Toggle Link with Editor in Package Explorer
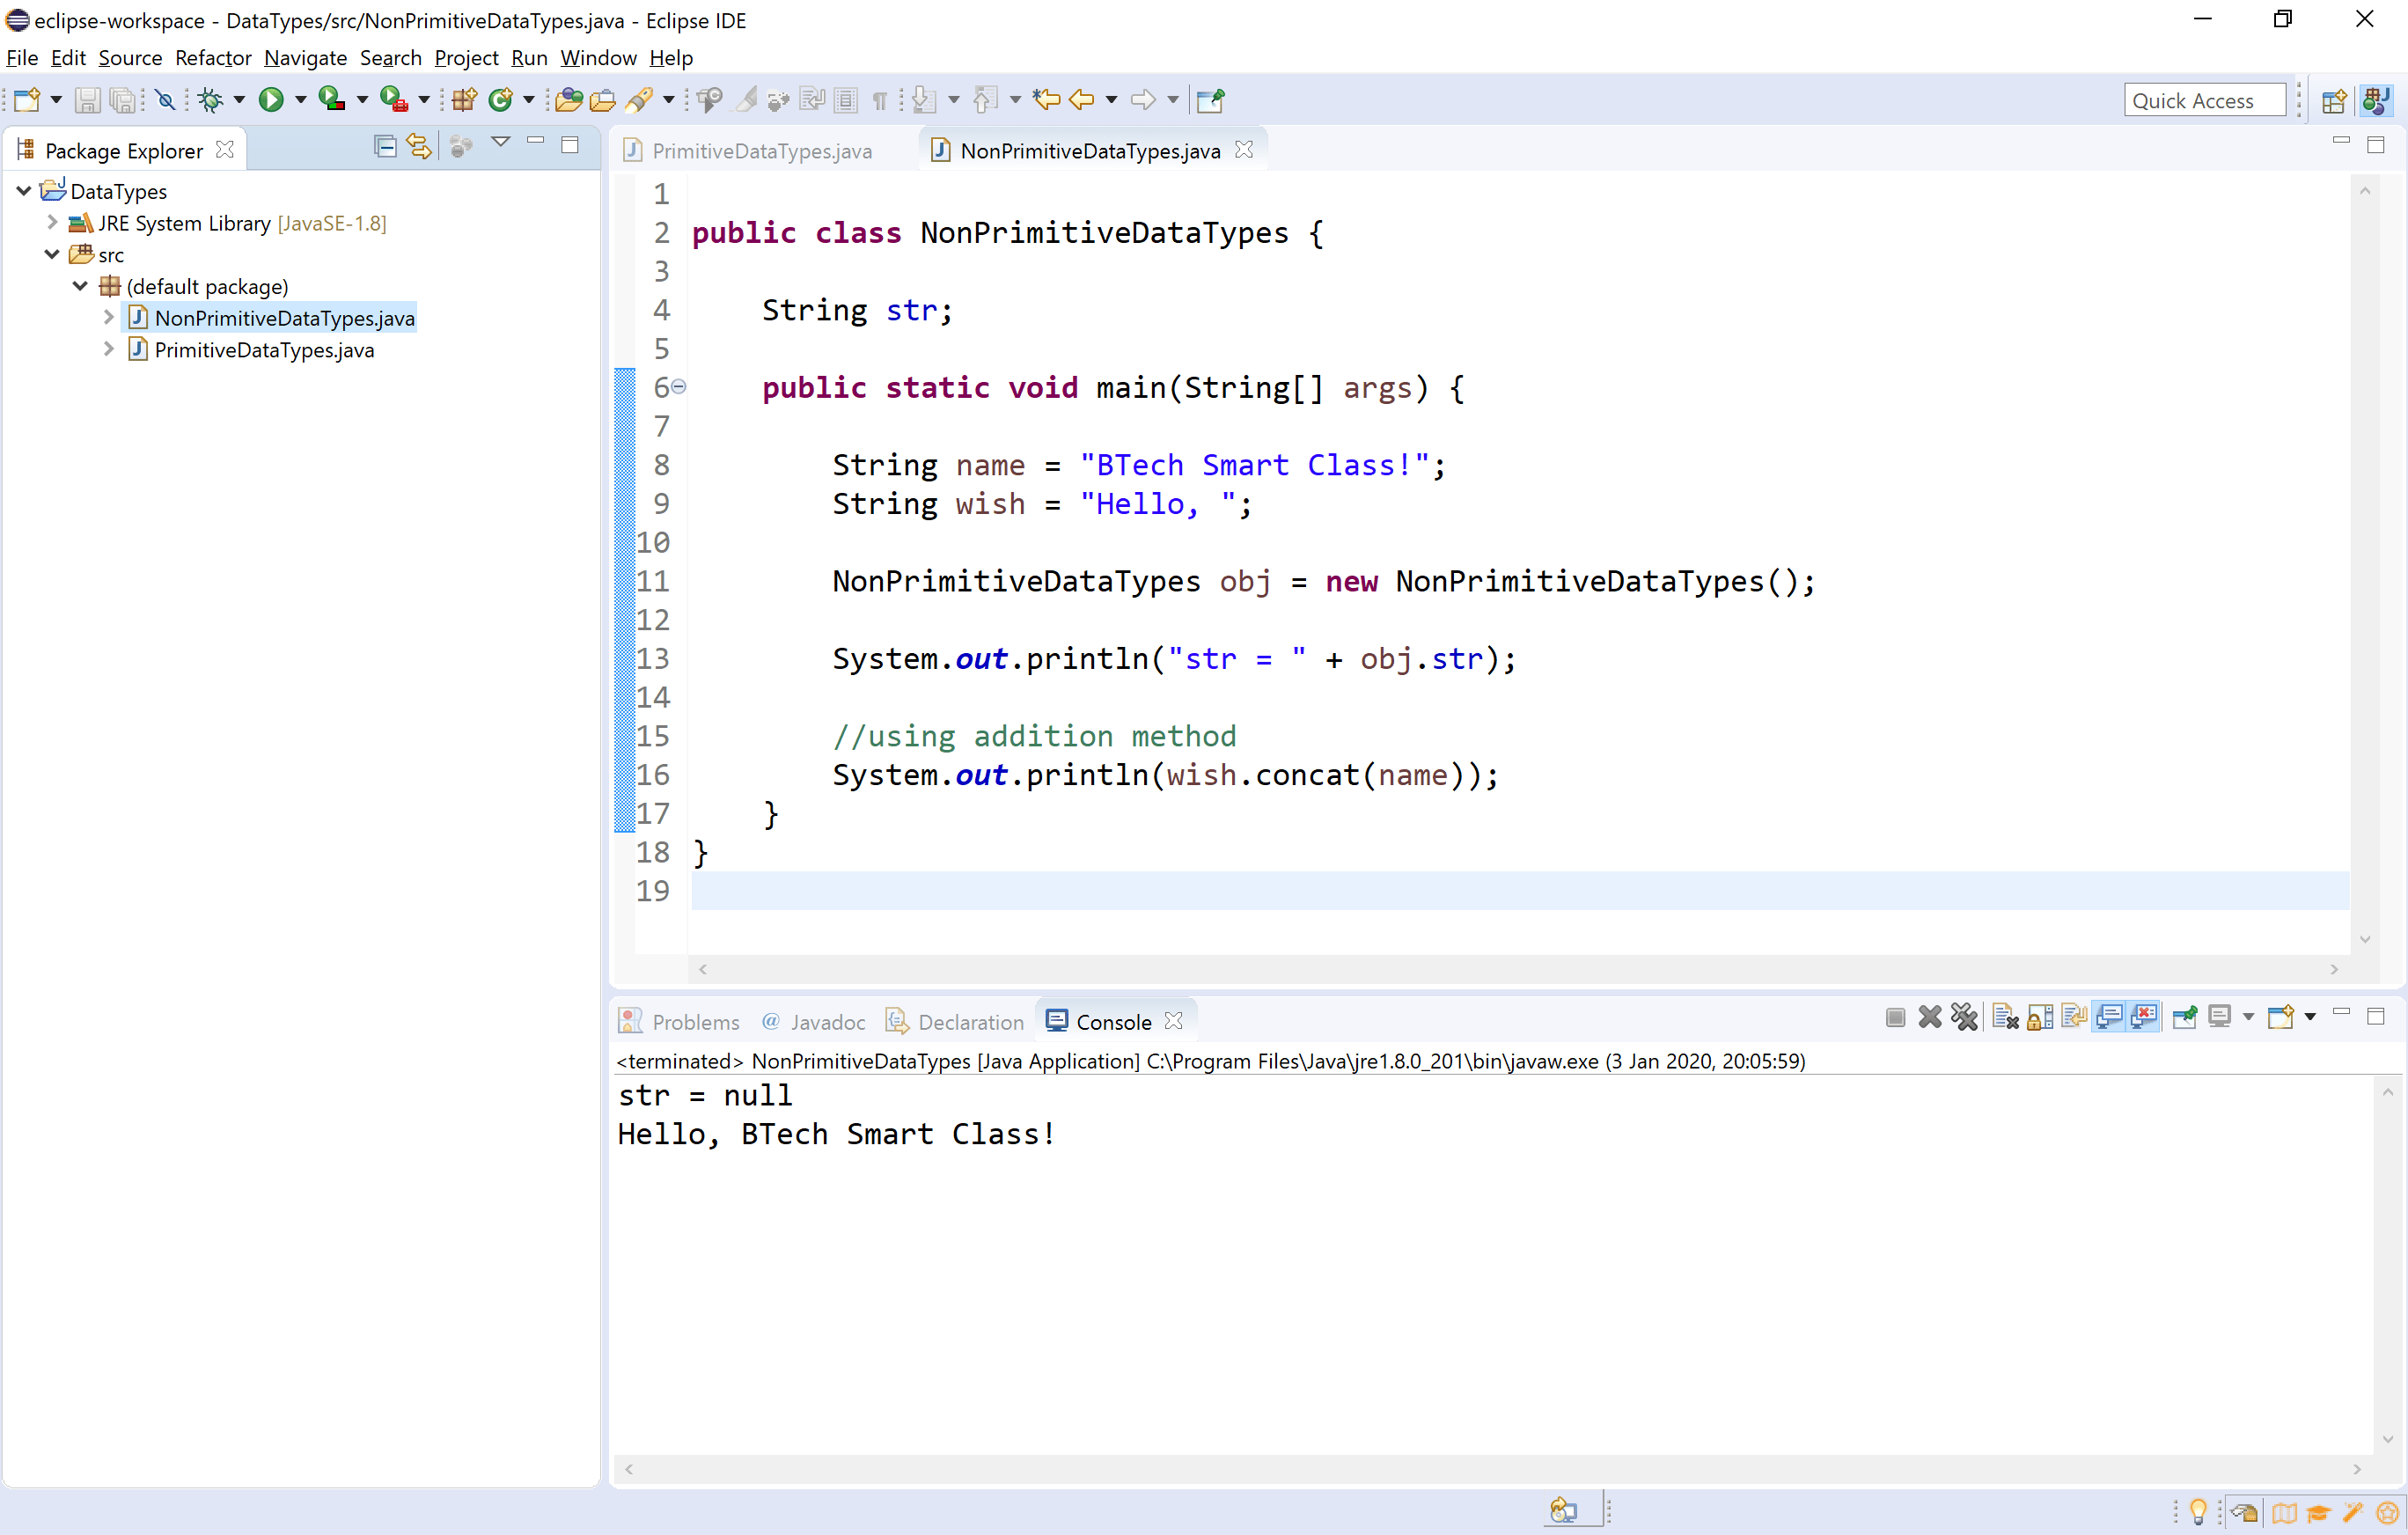The height and width of the screenshot is (1535, 2408). coord(419,147)
